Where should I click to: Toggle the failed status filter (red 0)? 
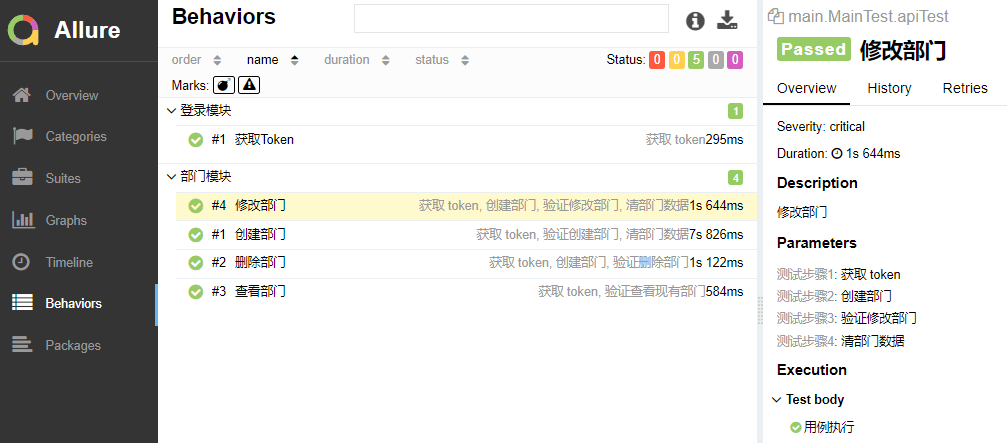(x=656, y=60)
